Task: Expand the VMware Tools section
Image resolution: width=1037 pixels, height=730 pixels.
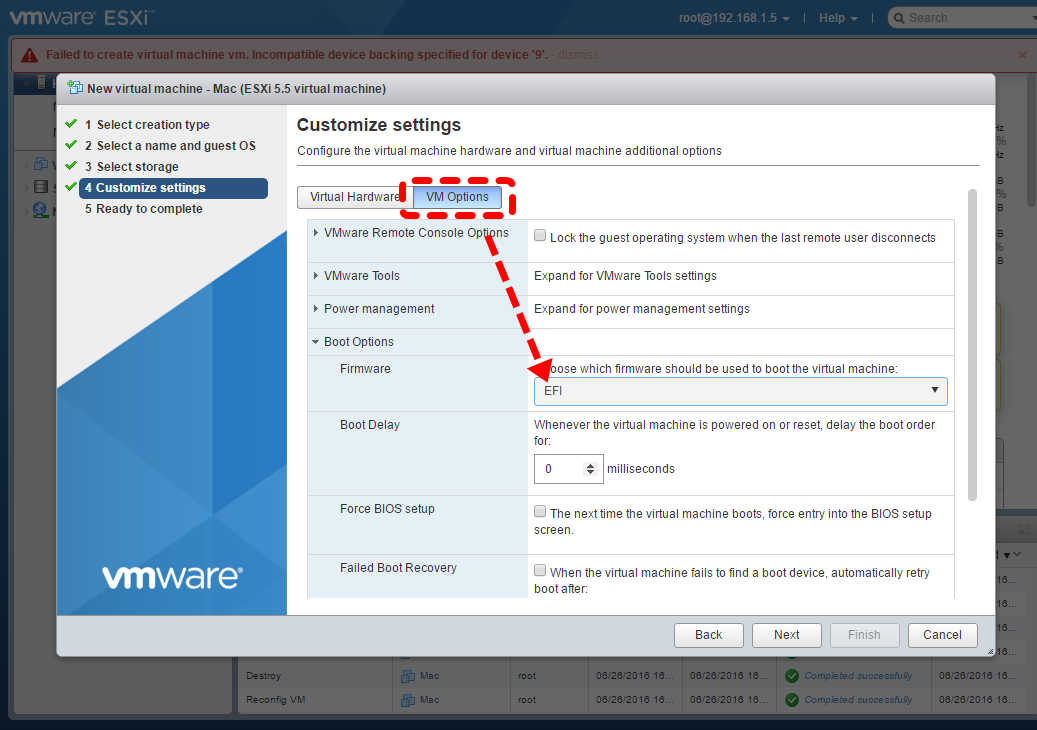Action: [x=316, y=276]
